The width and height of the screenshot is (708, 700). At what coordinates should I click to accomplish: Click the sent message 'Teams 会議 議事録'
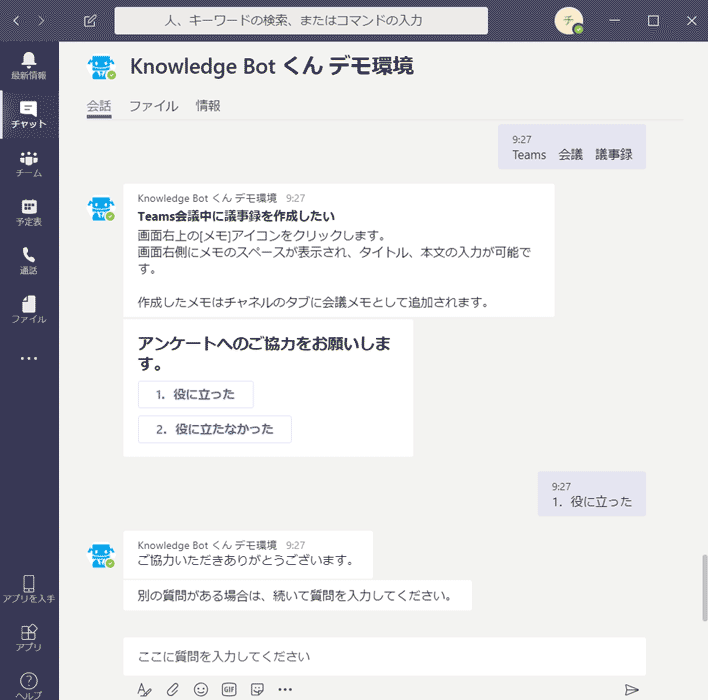point(572,147)
